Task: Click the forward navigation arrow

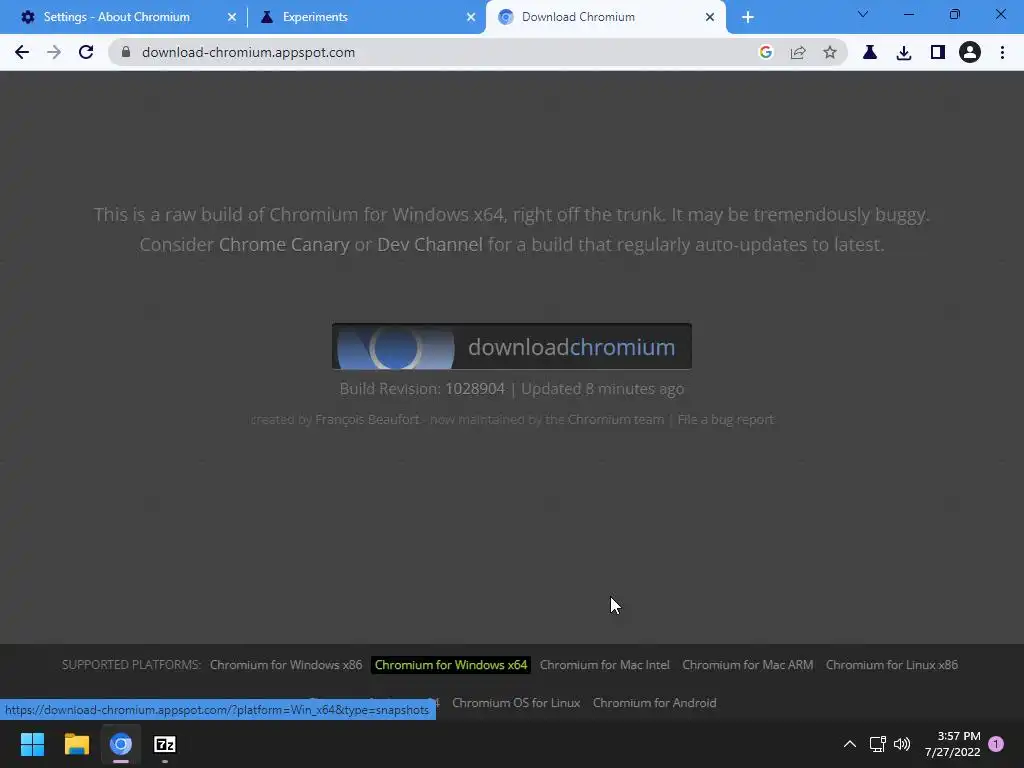Action: (54, 52)
